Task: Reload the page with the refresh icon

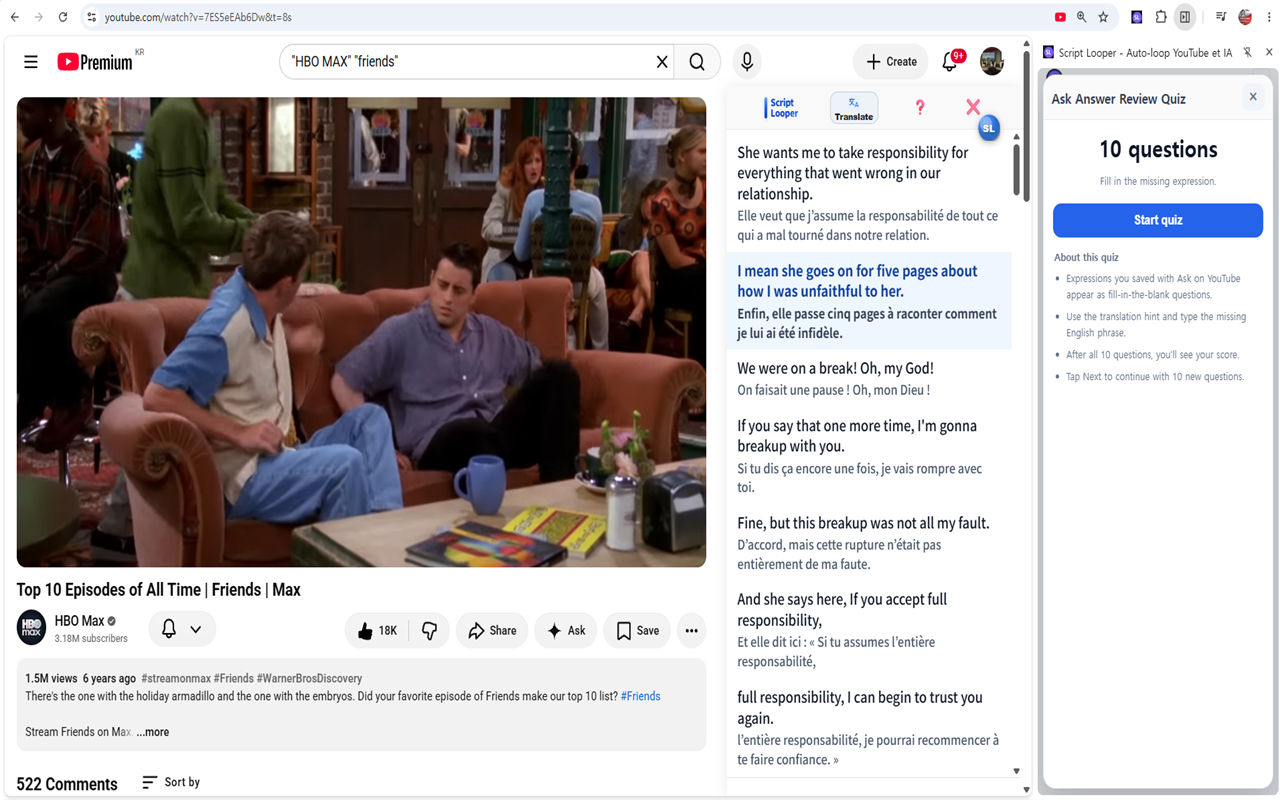Action: 63,17
